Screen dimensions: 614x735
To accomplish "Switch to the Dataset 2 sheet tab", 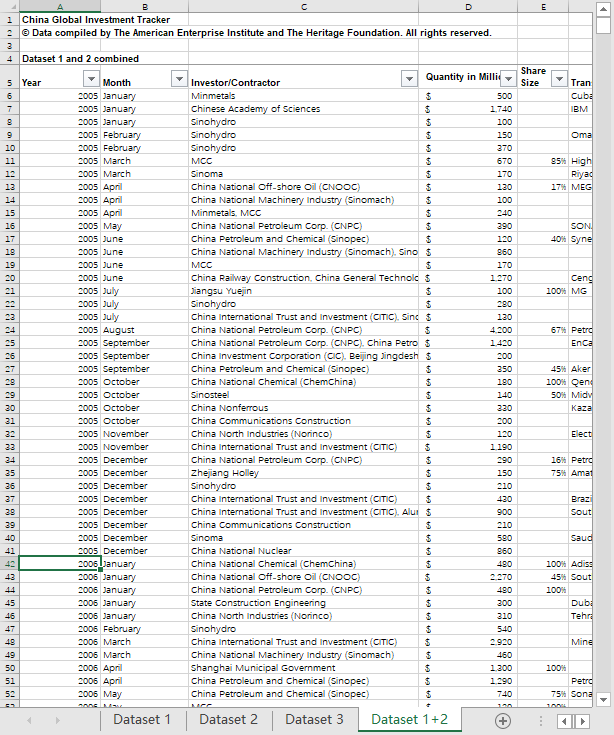I will (228, 719).
